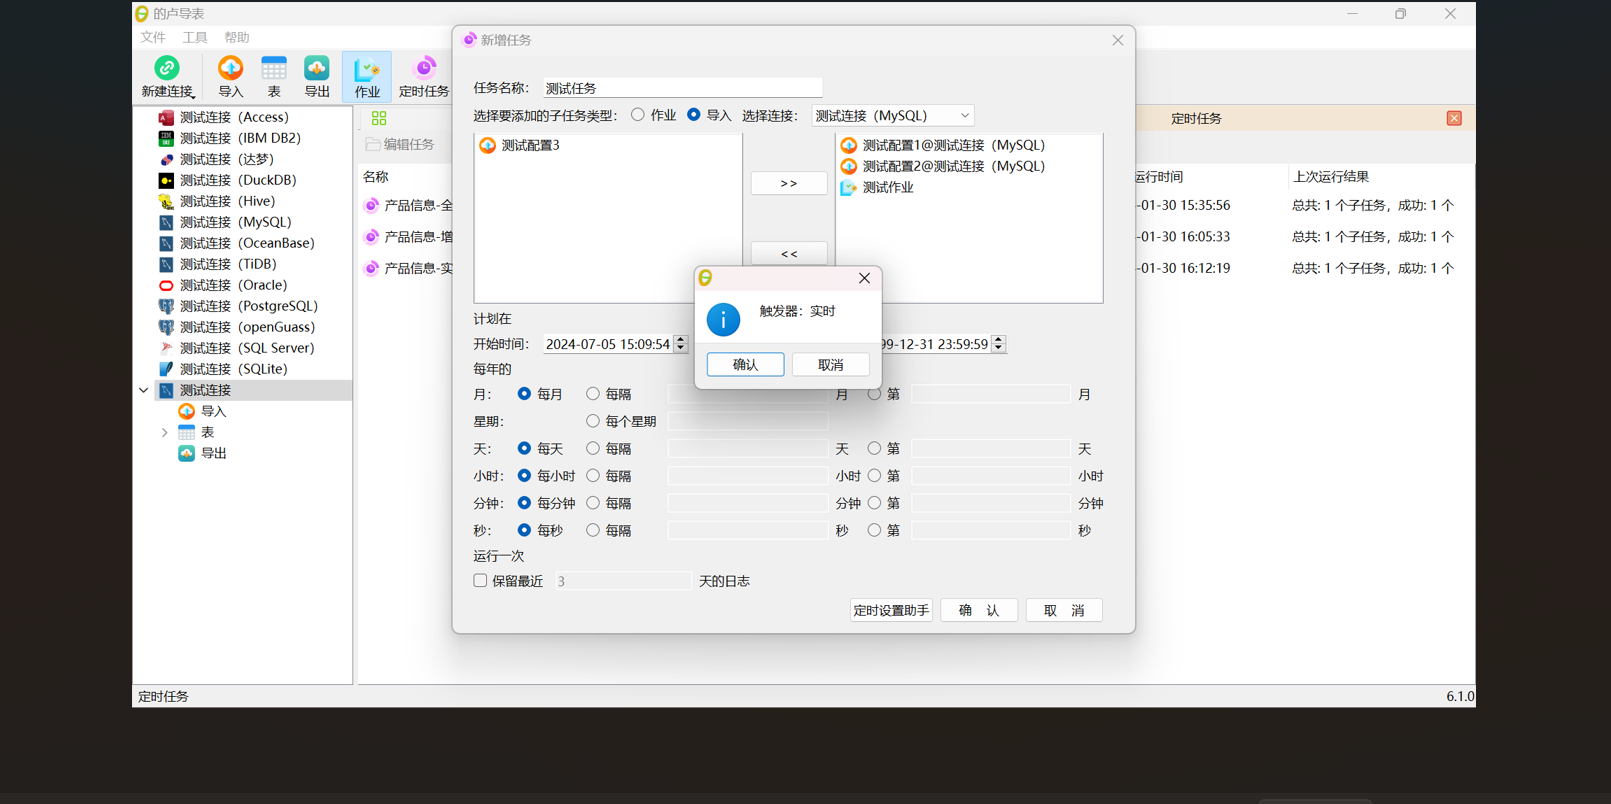1611x804 pixels.
Task: Select 每个星期 radio button
Action: [593, 421]
